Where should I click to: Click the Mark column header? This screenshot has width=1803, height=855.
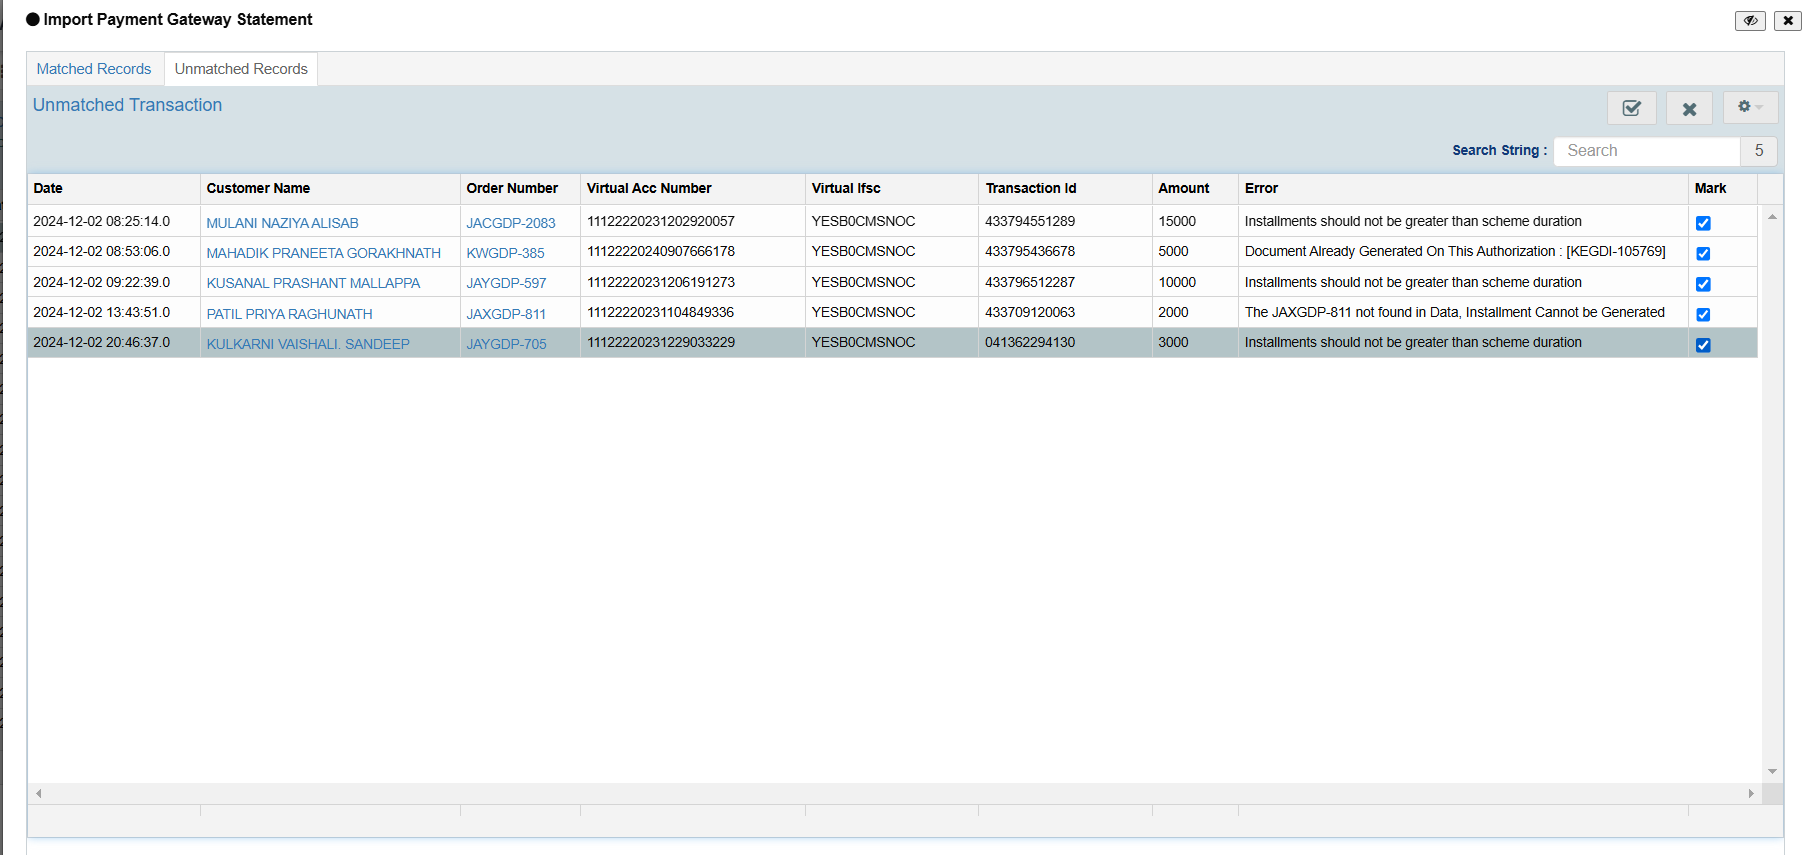(1722, 188)
